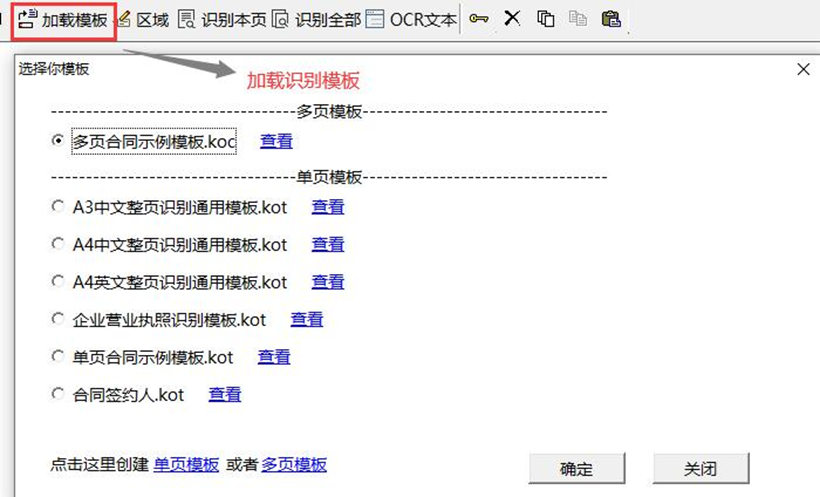820x497 pixels.
Task: Click the greyed-out duplicate pages icon
Action: [x=578, y=19]
